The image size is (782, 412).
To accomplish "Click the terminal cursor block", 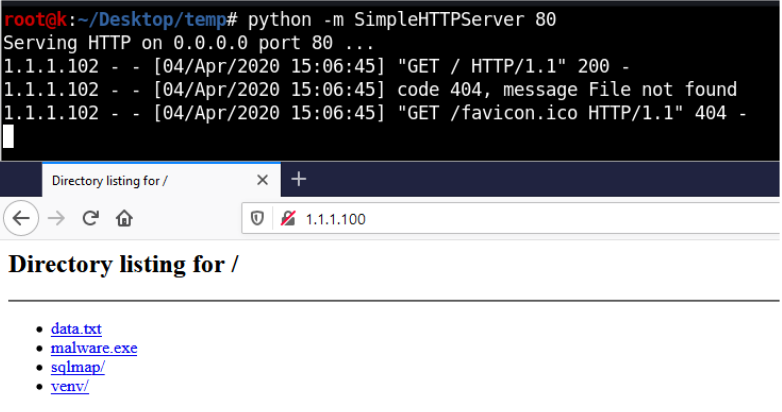I will [x=8, y=136].
